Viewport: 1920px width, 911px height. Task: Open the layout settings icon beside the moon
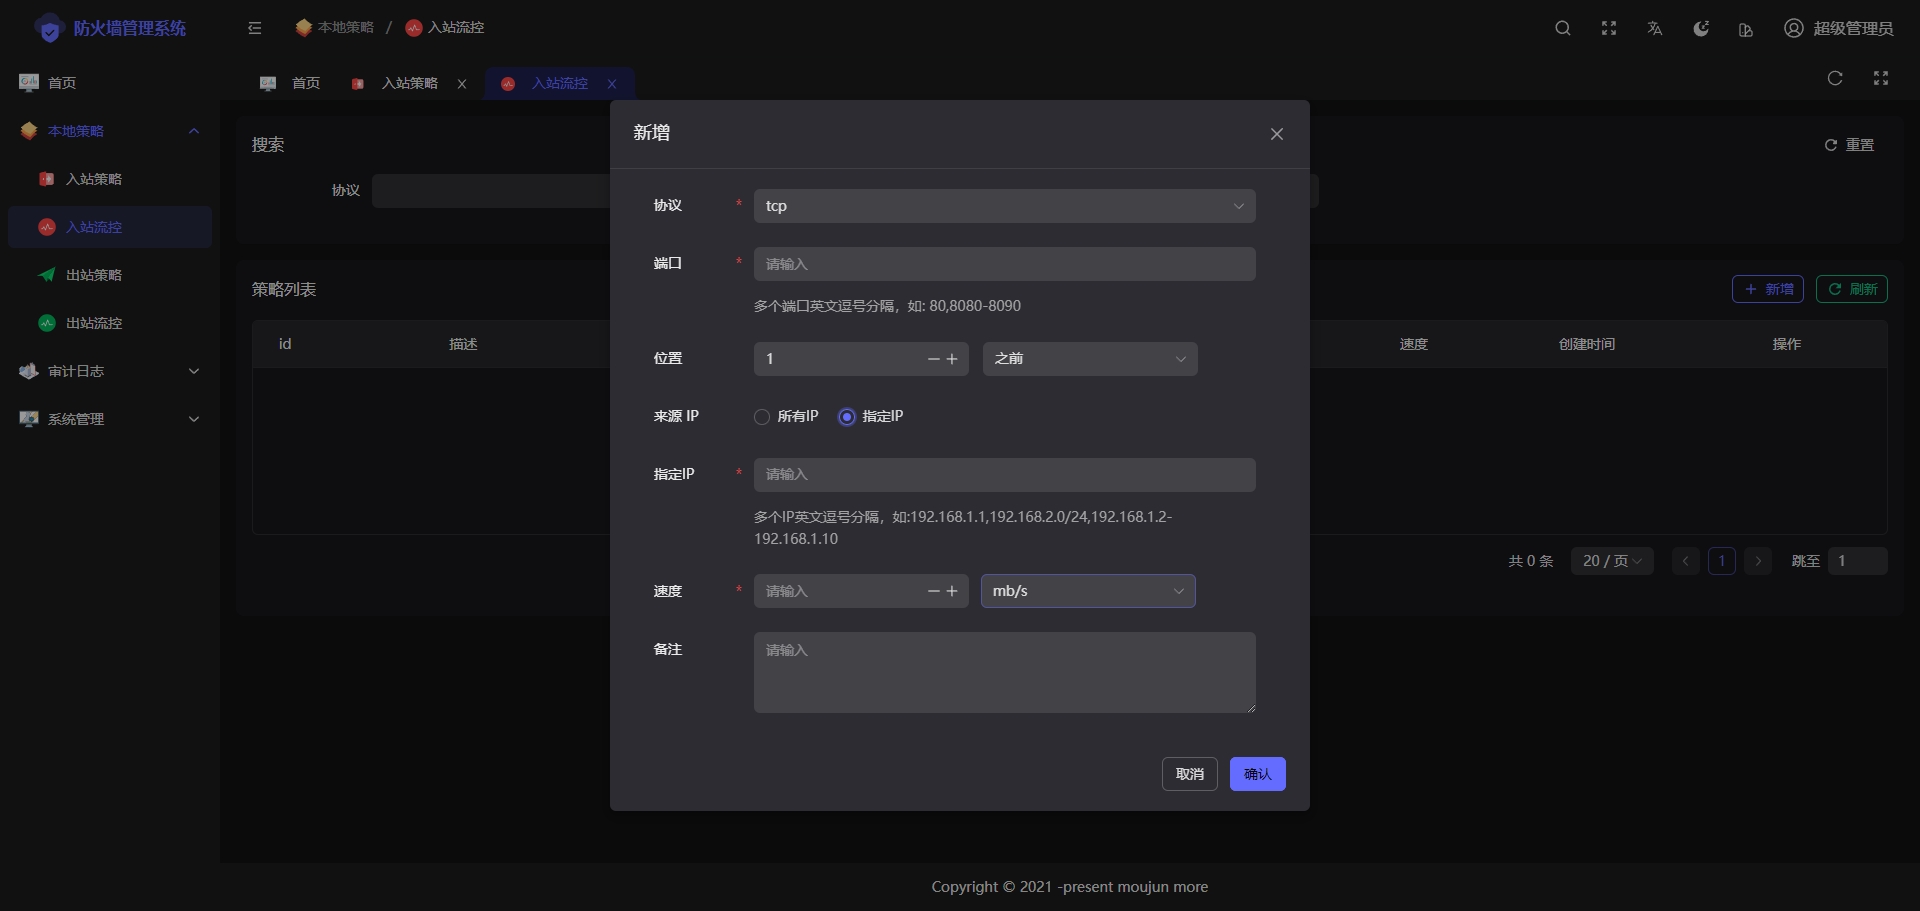coord(1746,30)
